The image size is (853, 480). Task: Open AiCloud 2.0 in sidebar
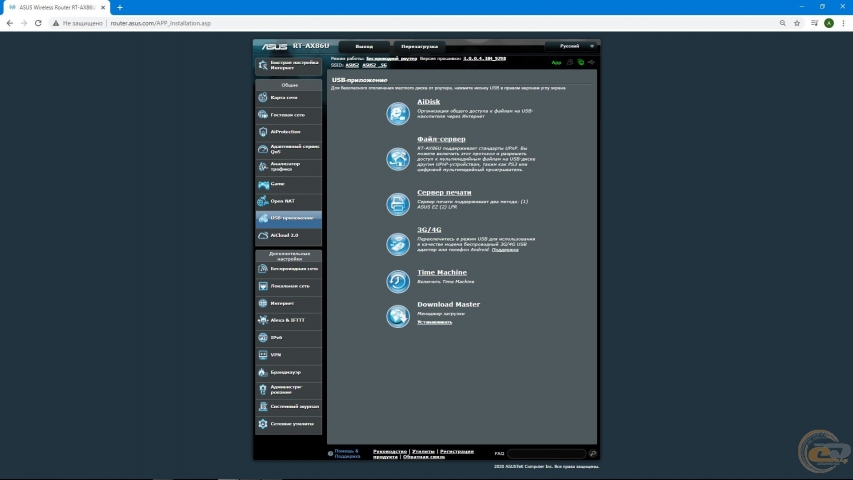[x=288, y=236]
